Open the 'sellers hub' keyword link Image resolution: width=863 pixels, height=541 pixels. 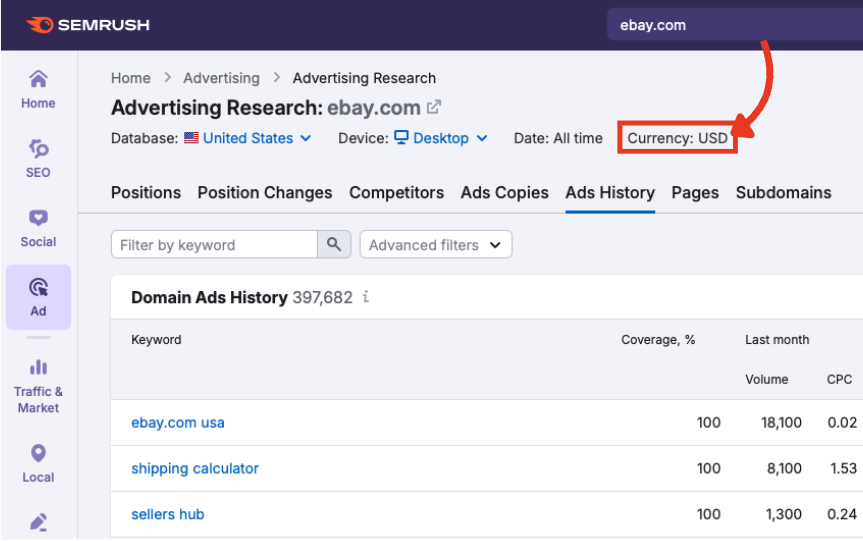click(x=168, y=514)
